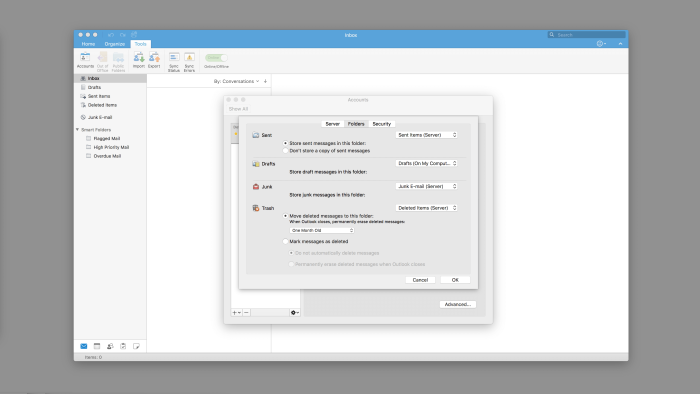Select Permanently erase deleted messages when Outlook closes
This screenshot has width=700, height=394.
click(291, 264)
